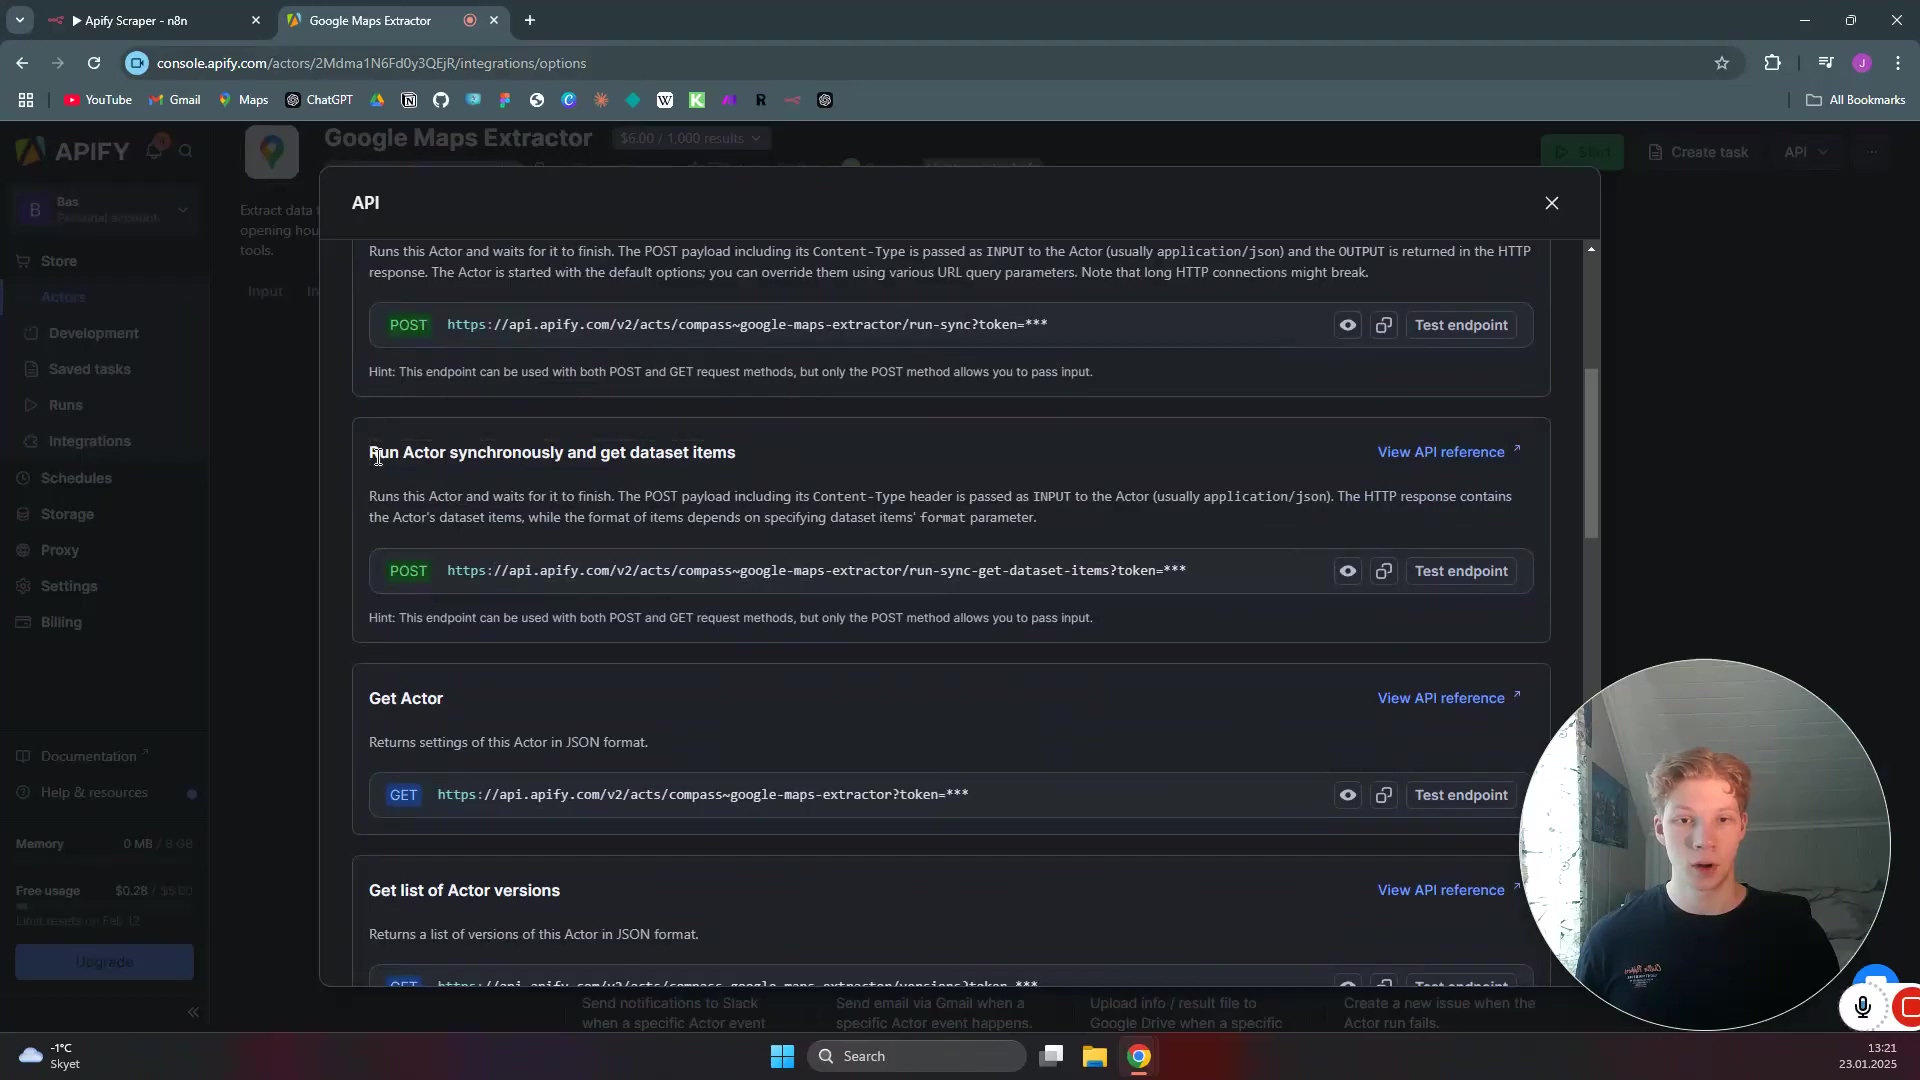Open Actors in the Apify sidebar
Screen dimensions: 1920x1080
[x=63, y=297]
